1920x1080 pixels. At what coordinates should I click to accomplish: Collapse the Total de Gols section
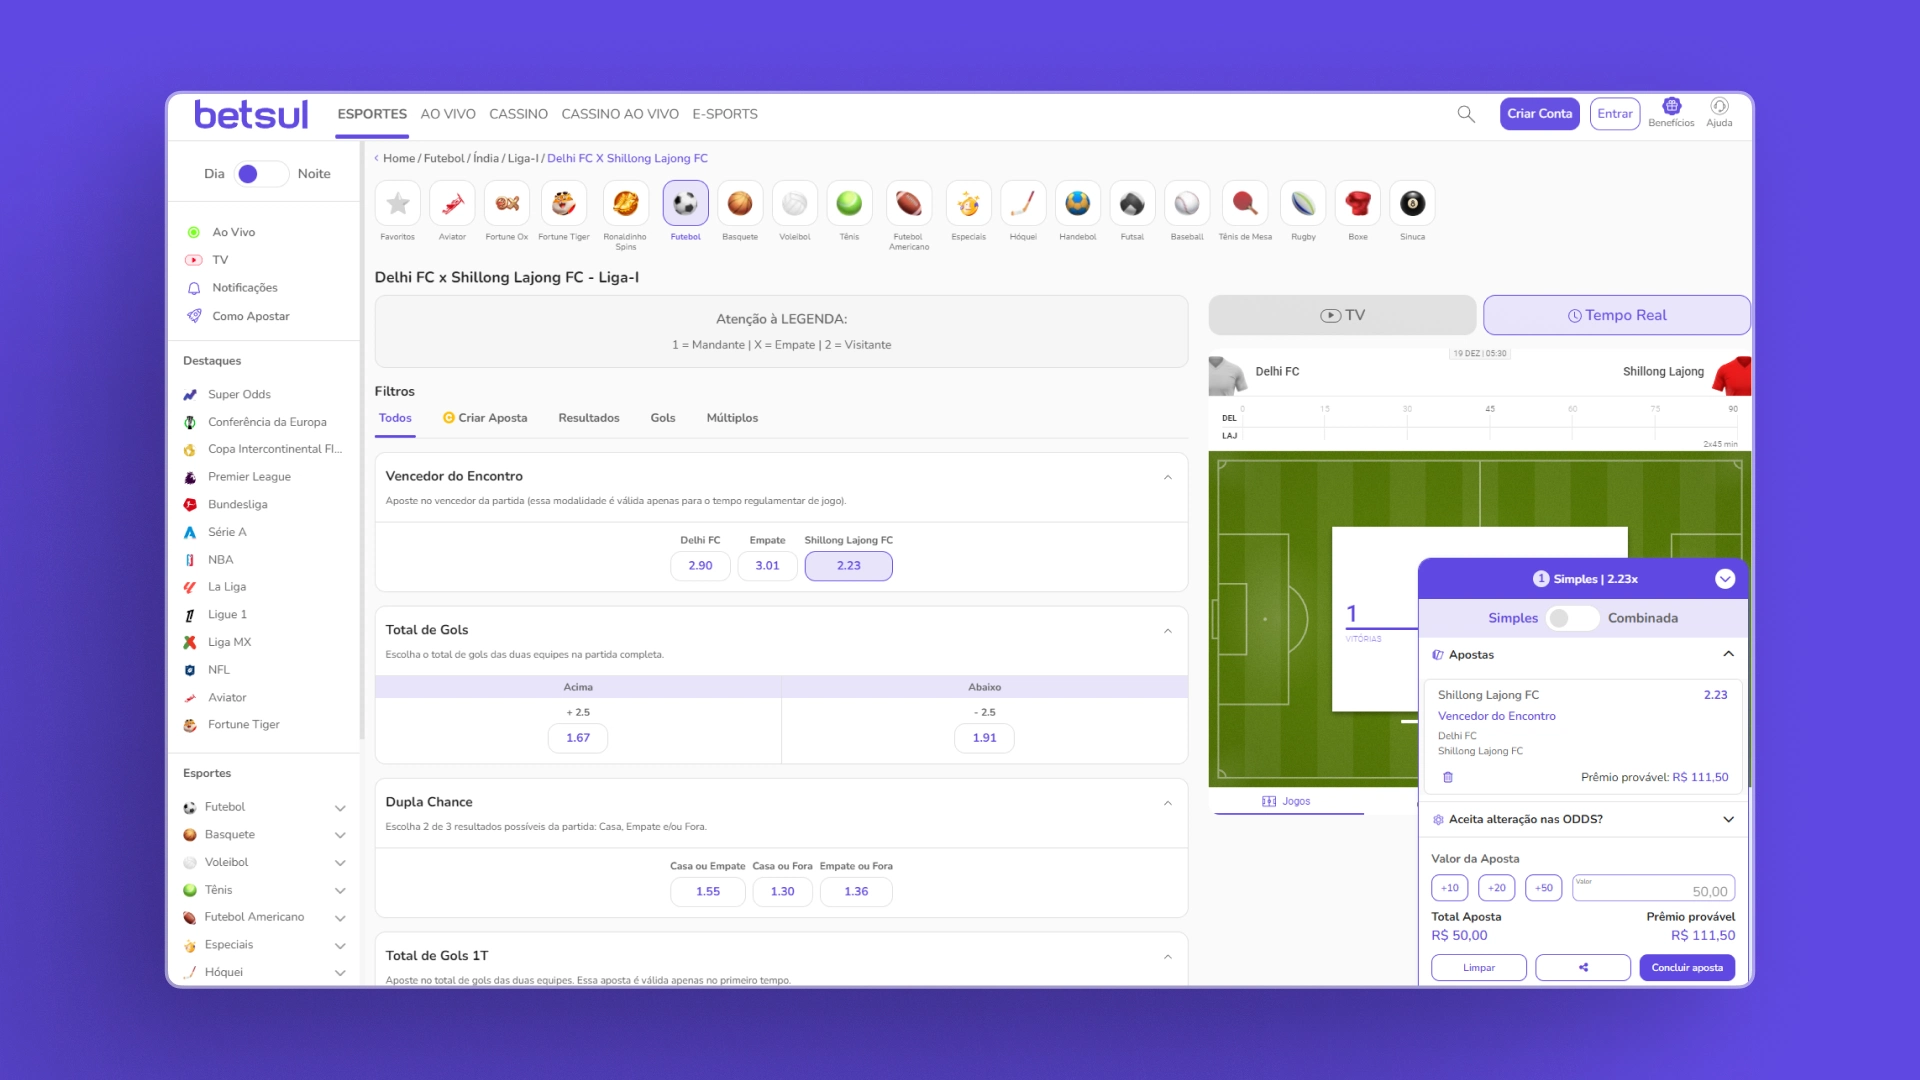tap(1167, 631)
